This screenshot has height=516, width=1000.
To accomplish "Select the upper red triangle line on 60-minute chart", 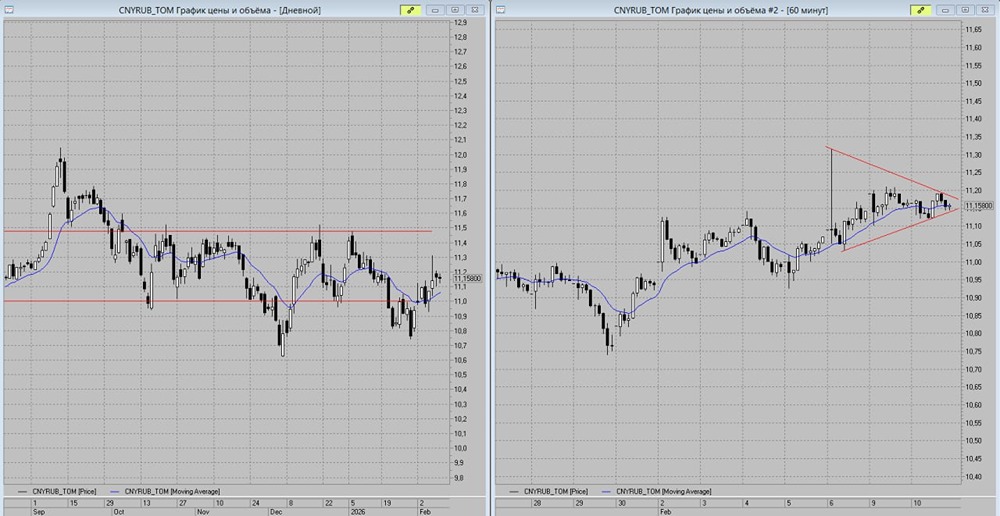I will 893,173.
